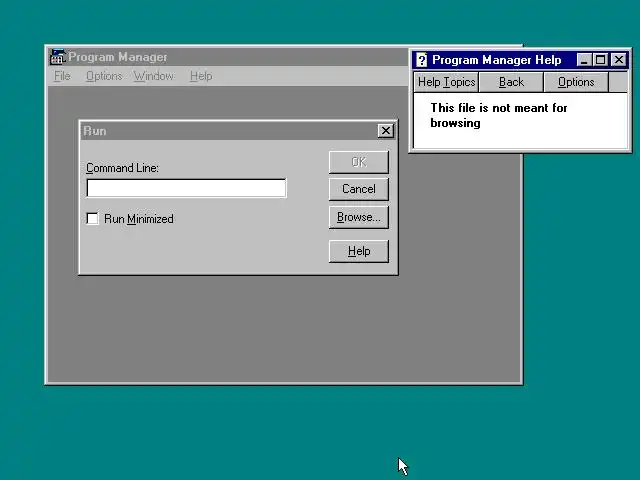The width and height of the screenshot is (640, 480).
Task: Open the Help menu in Program Manager
Action: [x=201, y=76]
